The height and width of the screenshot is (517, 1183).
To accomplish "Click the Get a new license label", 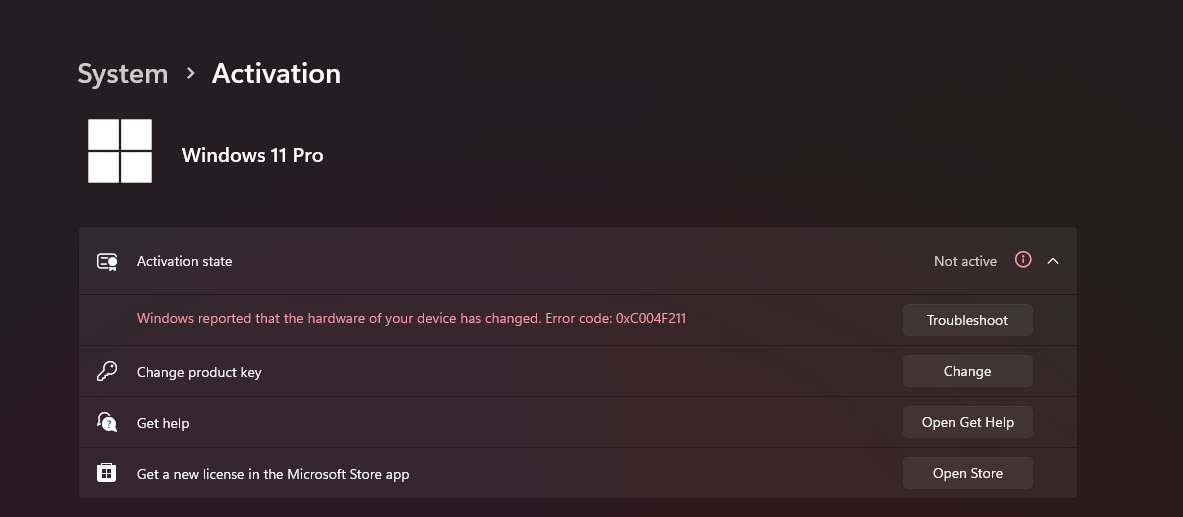I will [x=273, y=475].
